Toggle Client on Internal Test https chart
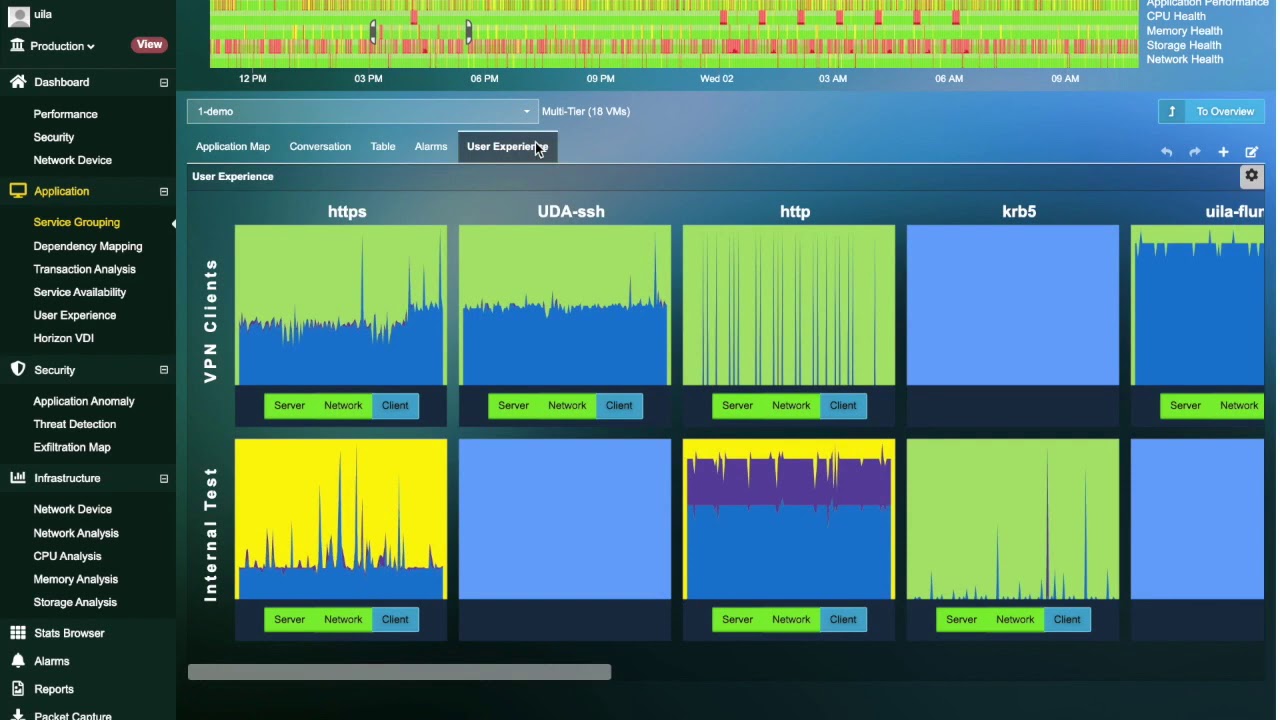This screenshot has height=720, width=1280. click(x=395, y=619)
